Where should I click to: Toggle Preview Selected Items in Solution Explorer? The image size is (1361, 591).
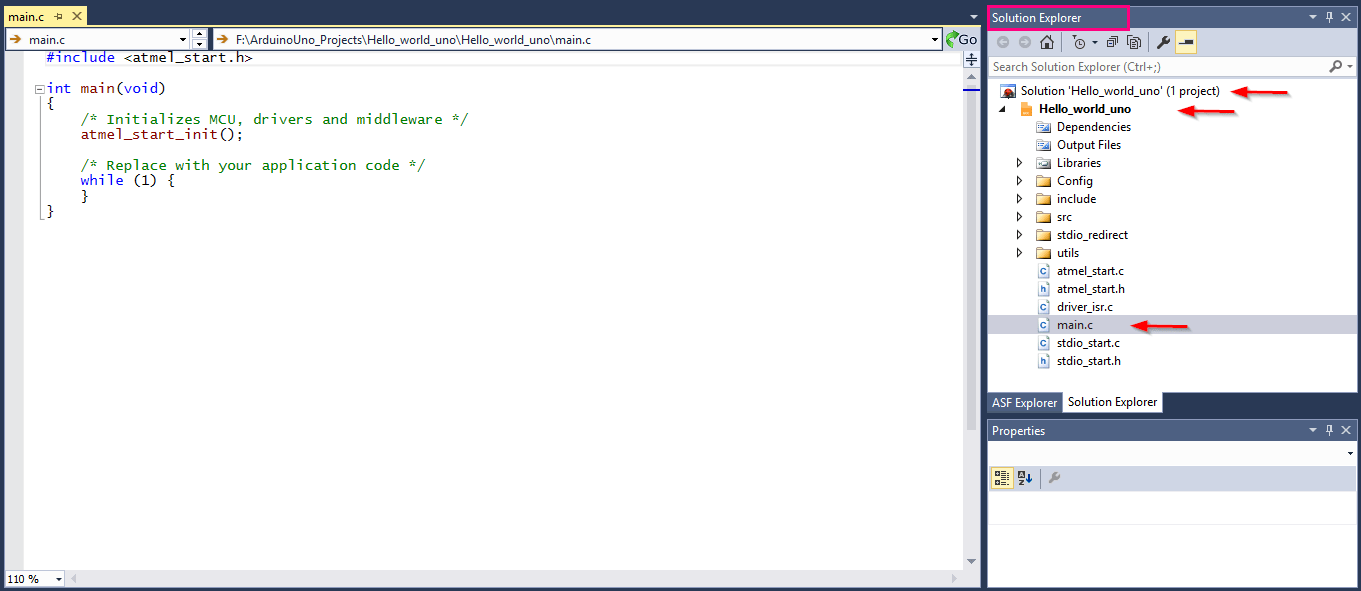[x=1185, y=42]
